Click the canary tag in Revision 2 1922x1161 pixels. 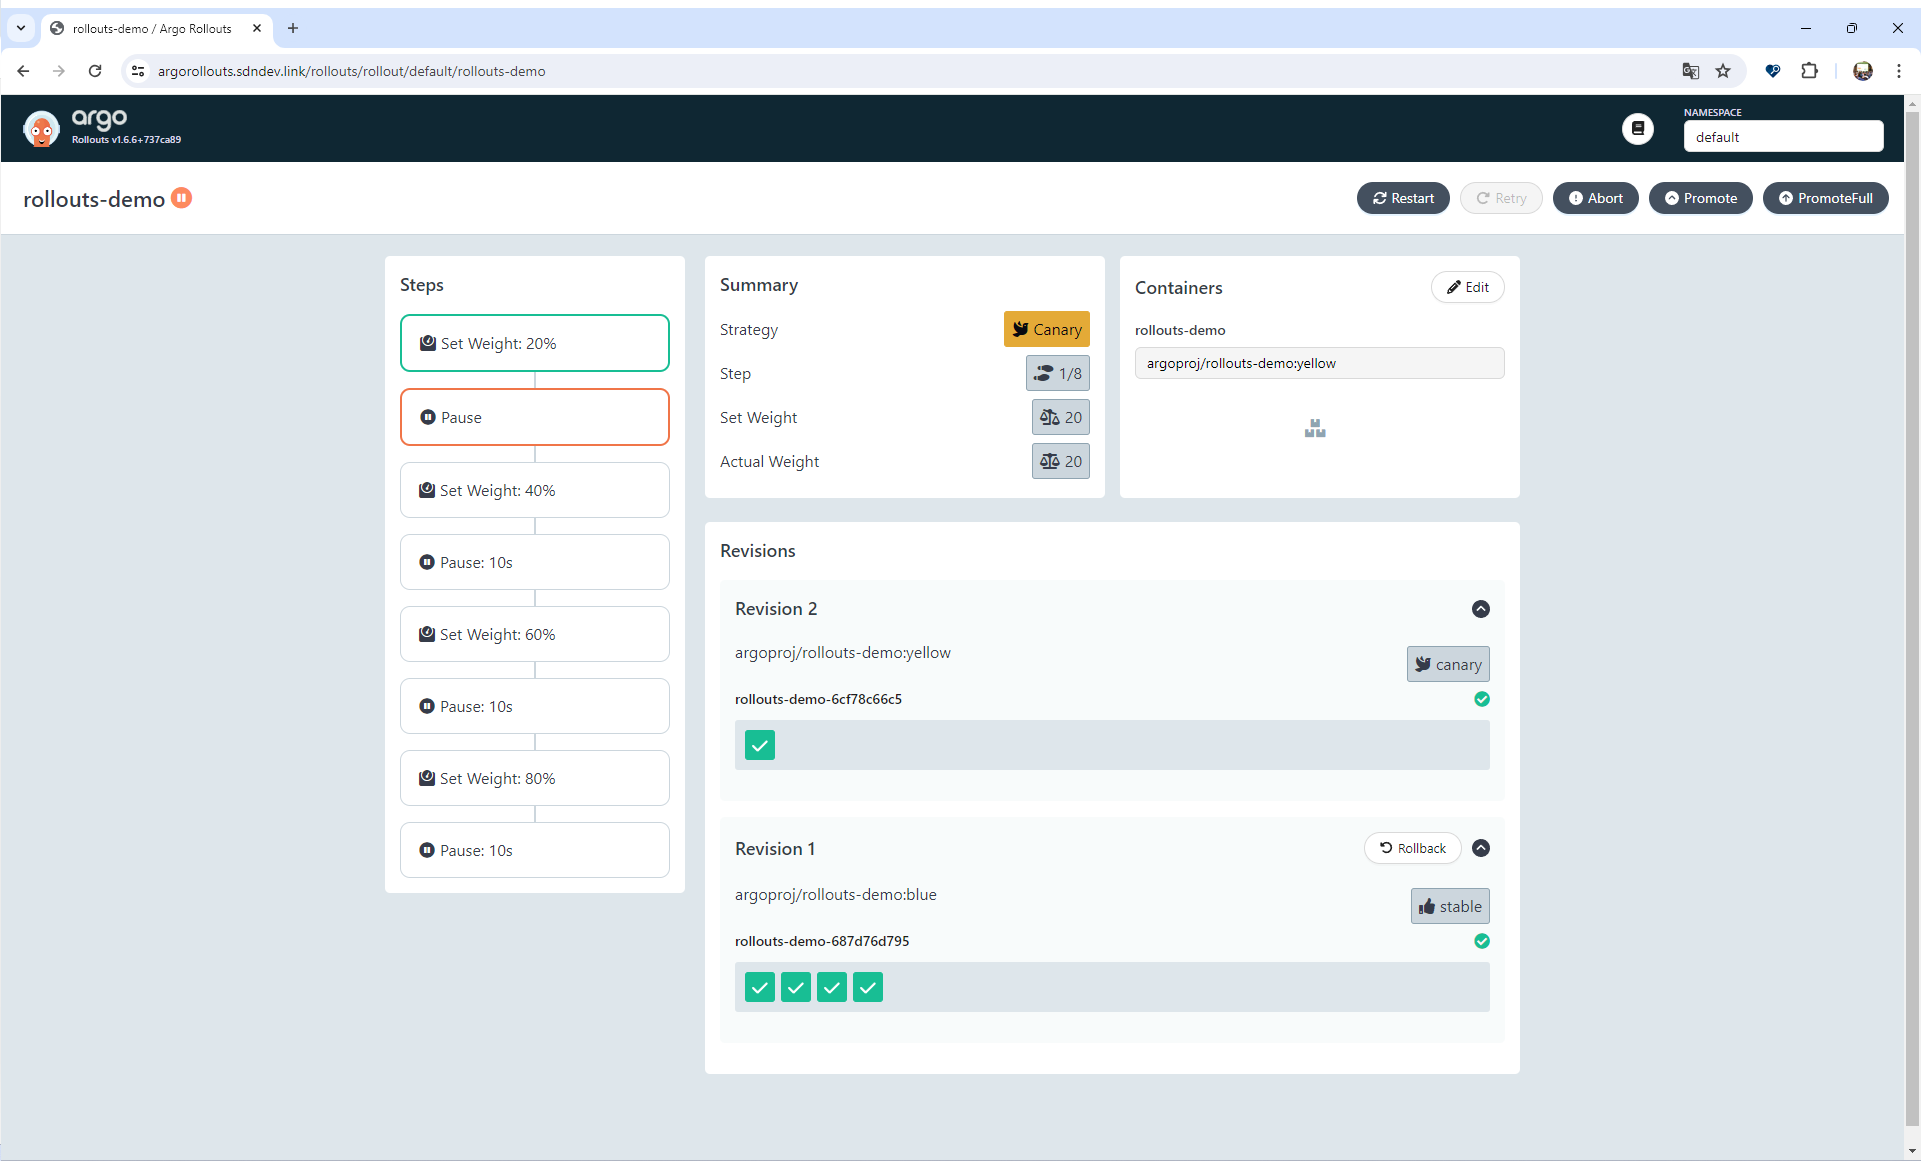pyautogui.click(x=1448, y=664)
